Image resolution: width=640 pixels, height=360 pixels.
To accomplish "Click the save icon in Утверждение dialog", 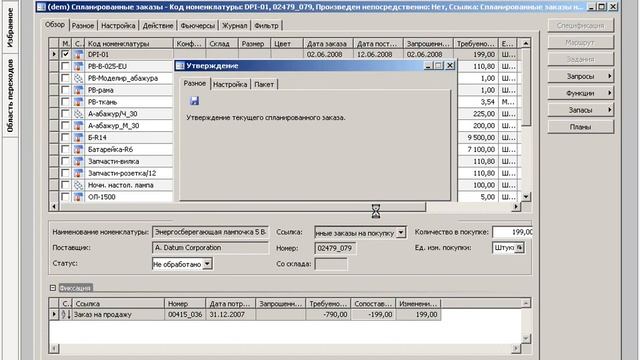I will coord(194,101).
